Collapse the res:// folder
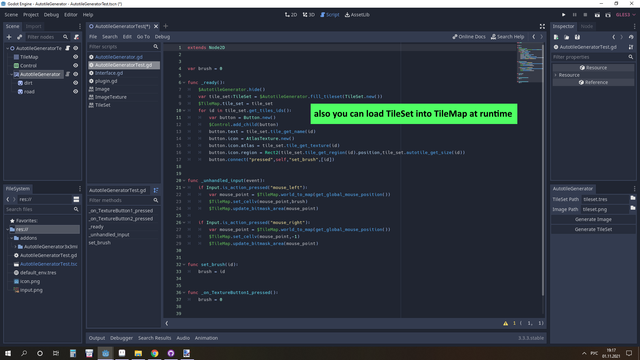This screenshot has height=360, width=640. [8, 229]
